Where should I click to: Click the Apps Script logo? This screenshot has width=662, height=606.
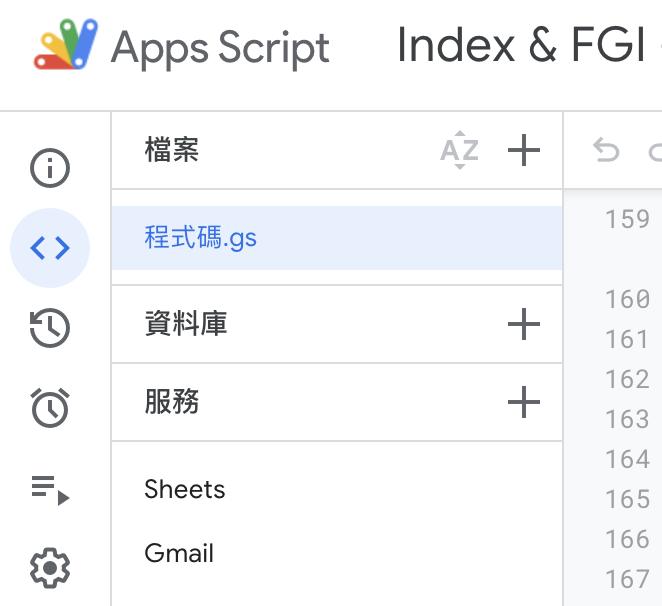coord(66,47)
